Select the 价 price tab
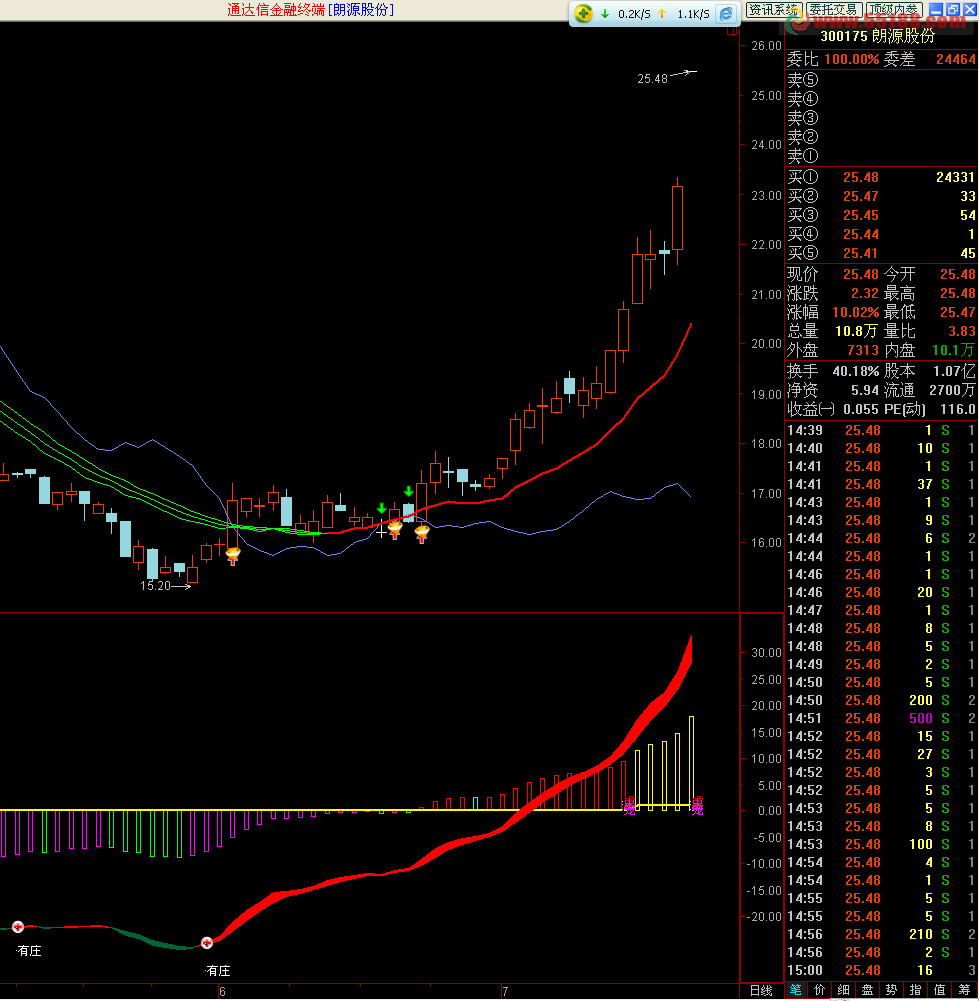The height and width of the screenshot is (1001, 979). coord(819,990)
